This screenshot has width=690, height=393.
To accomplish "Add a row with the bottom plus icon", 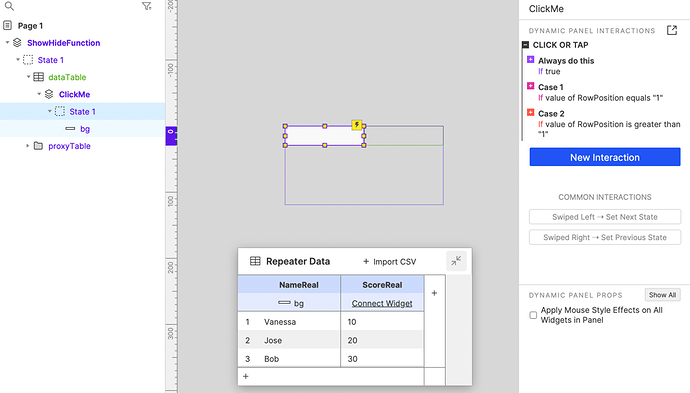I will click(246, 376).
